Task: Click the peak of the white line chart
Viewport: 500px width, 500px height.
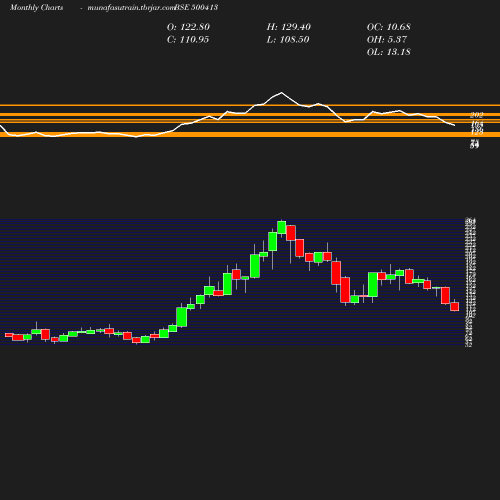Action: tap(282, 93)
